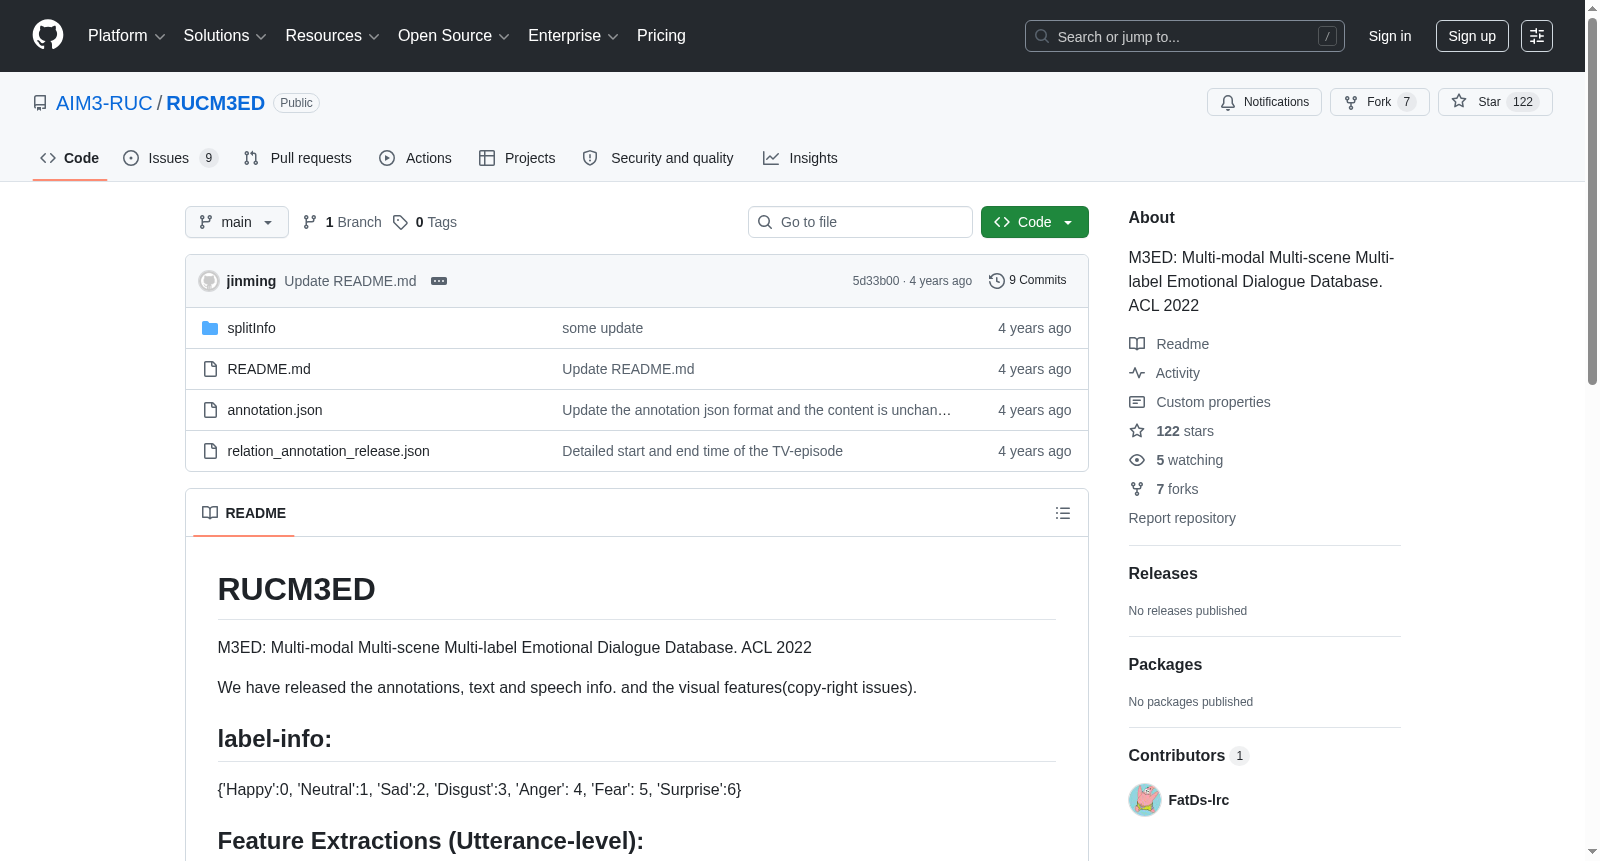Expand commit message ellipsis button
Viewport: 1600px width, 861px height.
click(439, 281)
